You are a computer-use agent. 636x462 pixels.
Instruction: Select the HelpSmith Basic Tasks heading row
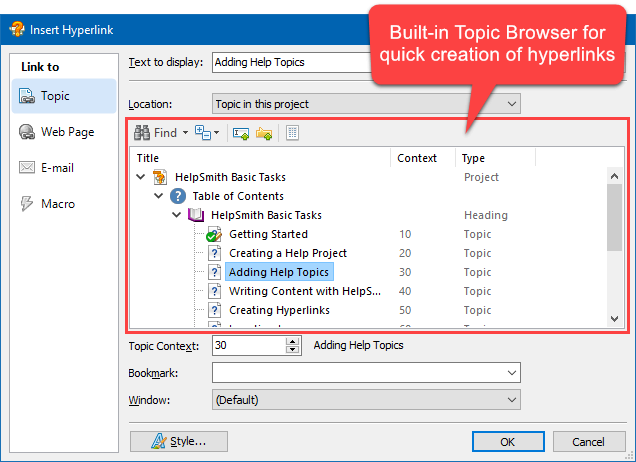click(266, 215)
